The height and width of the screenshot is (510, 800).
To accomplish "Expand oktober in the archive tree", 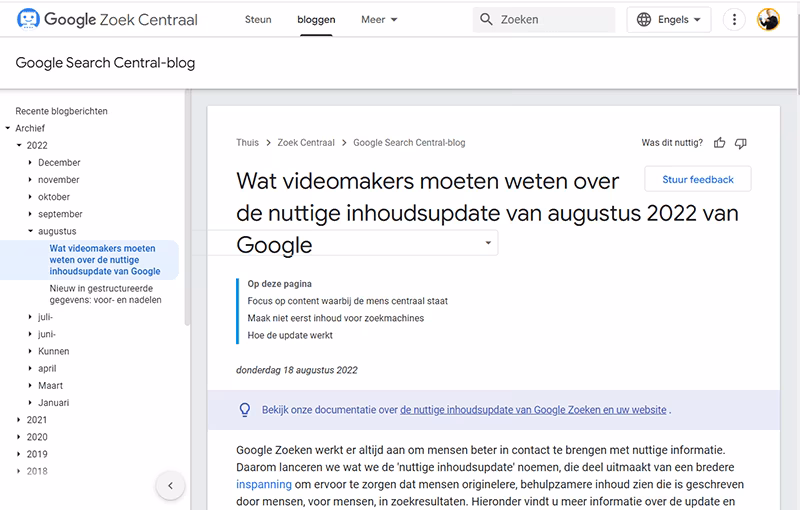I will click(x=30, y=197).
